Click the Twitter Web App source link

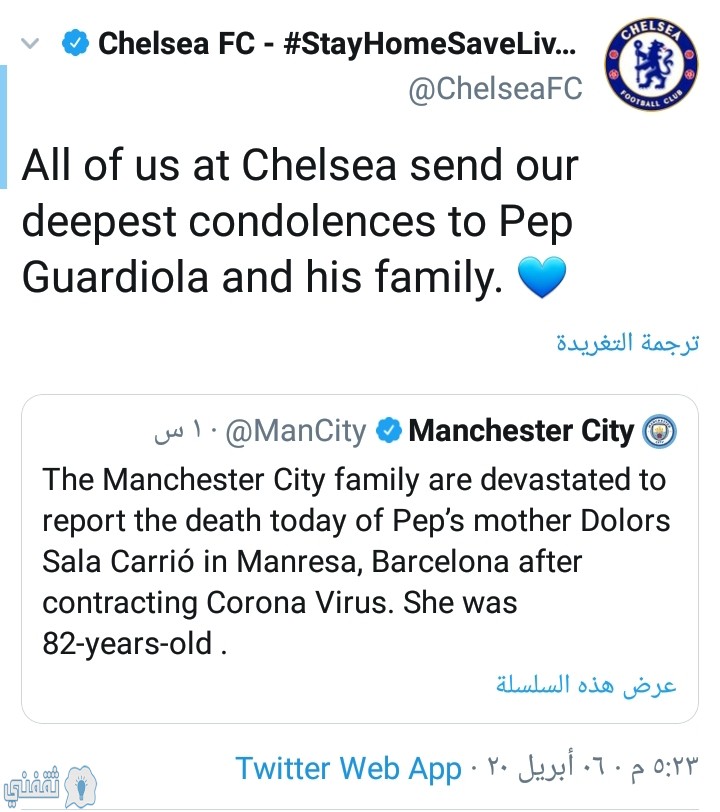click(x=349, y=768)
